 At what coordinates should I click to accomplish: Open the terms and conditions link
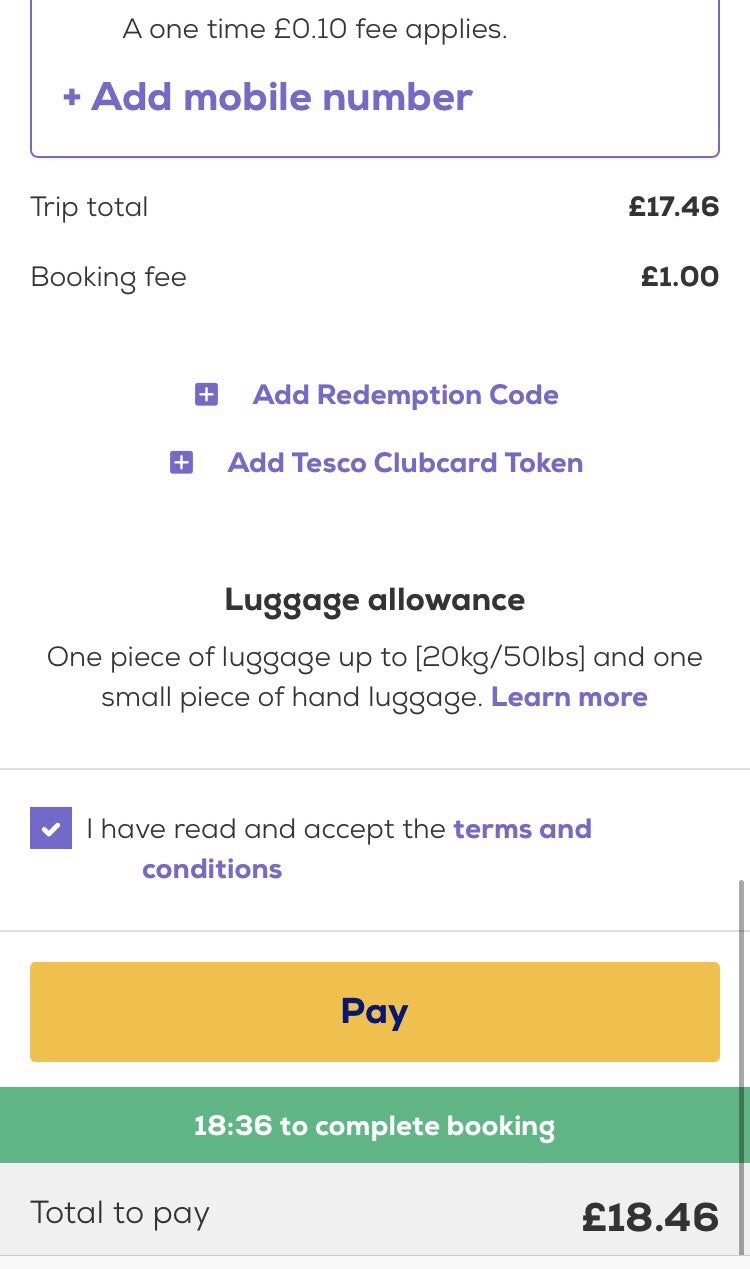[367, 848]
